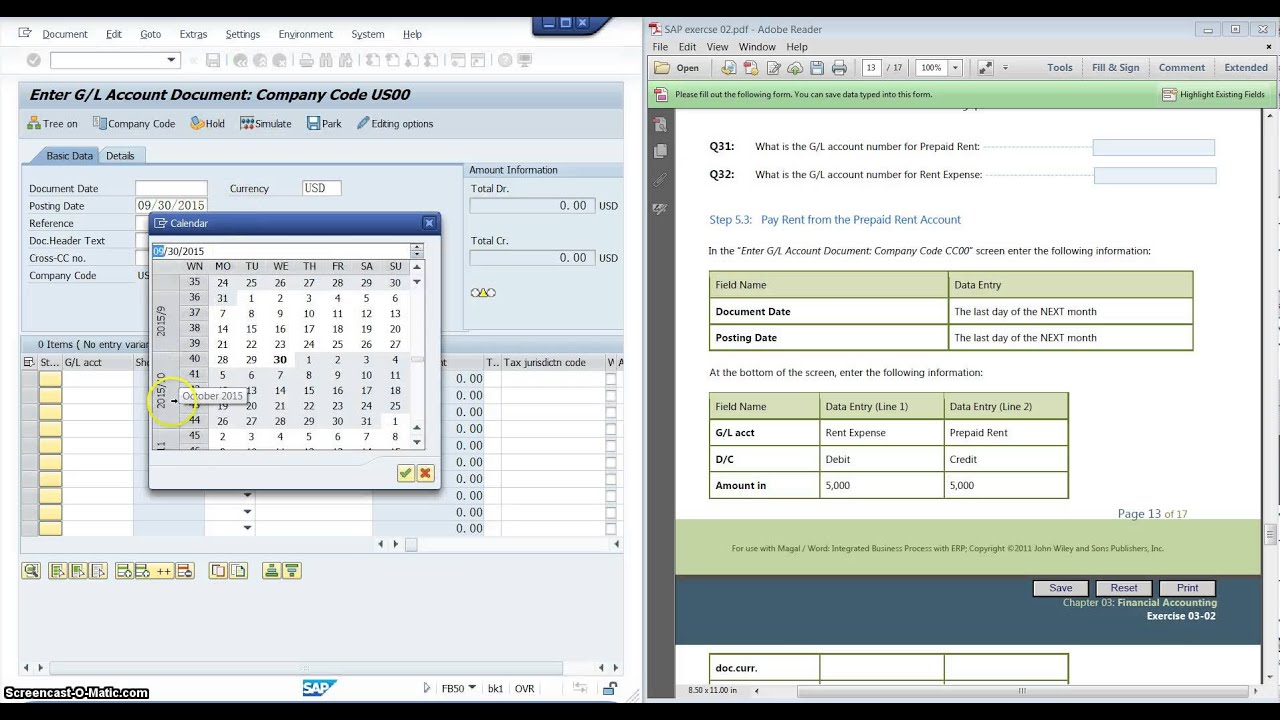Viewport: 1280px width, 720px height.
Task: Simulate the G/L document
Action: tap(266, 124)
